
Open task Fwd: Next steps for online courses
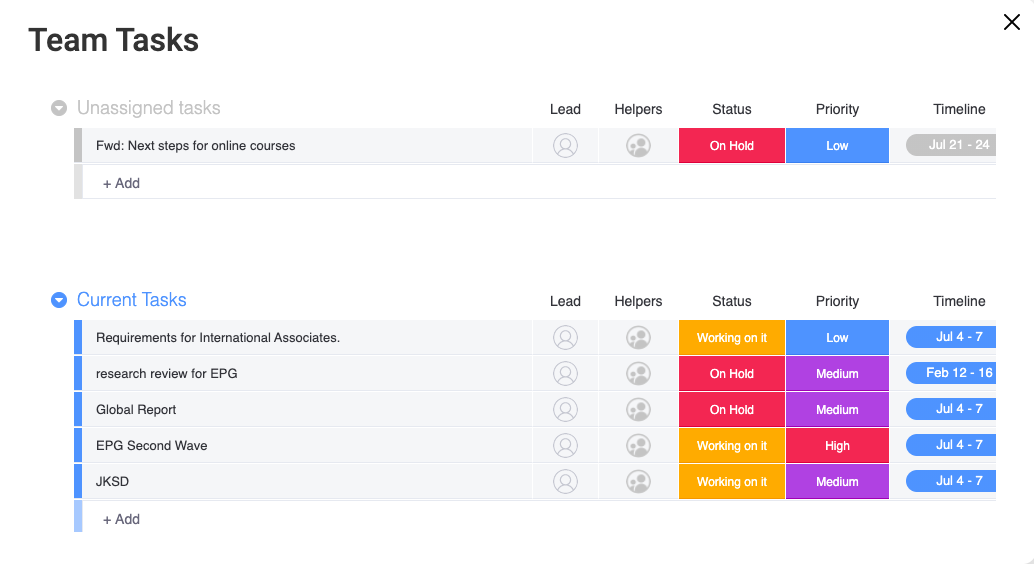195,146
